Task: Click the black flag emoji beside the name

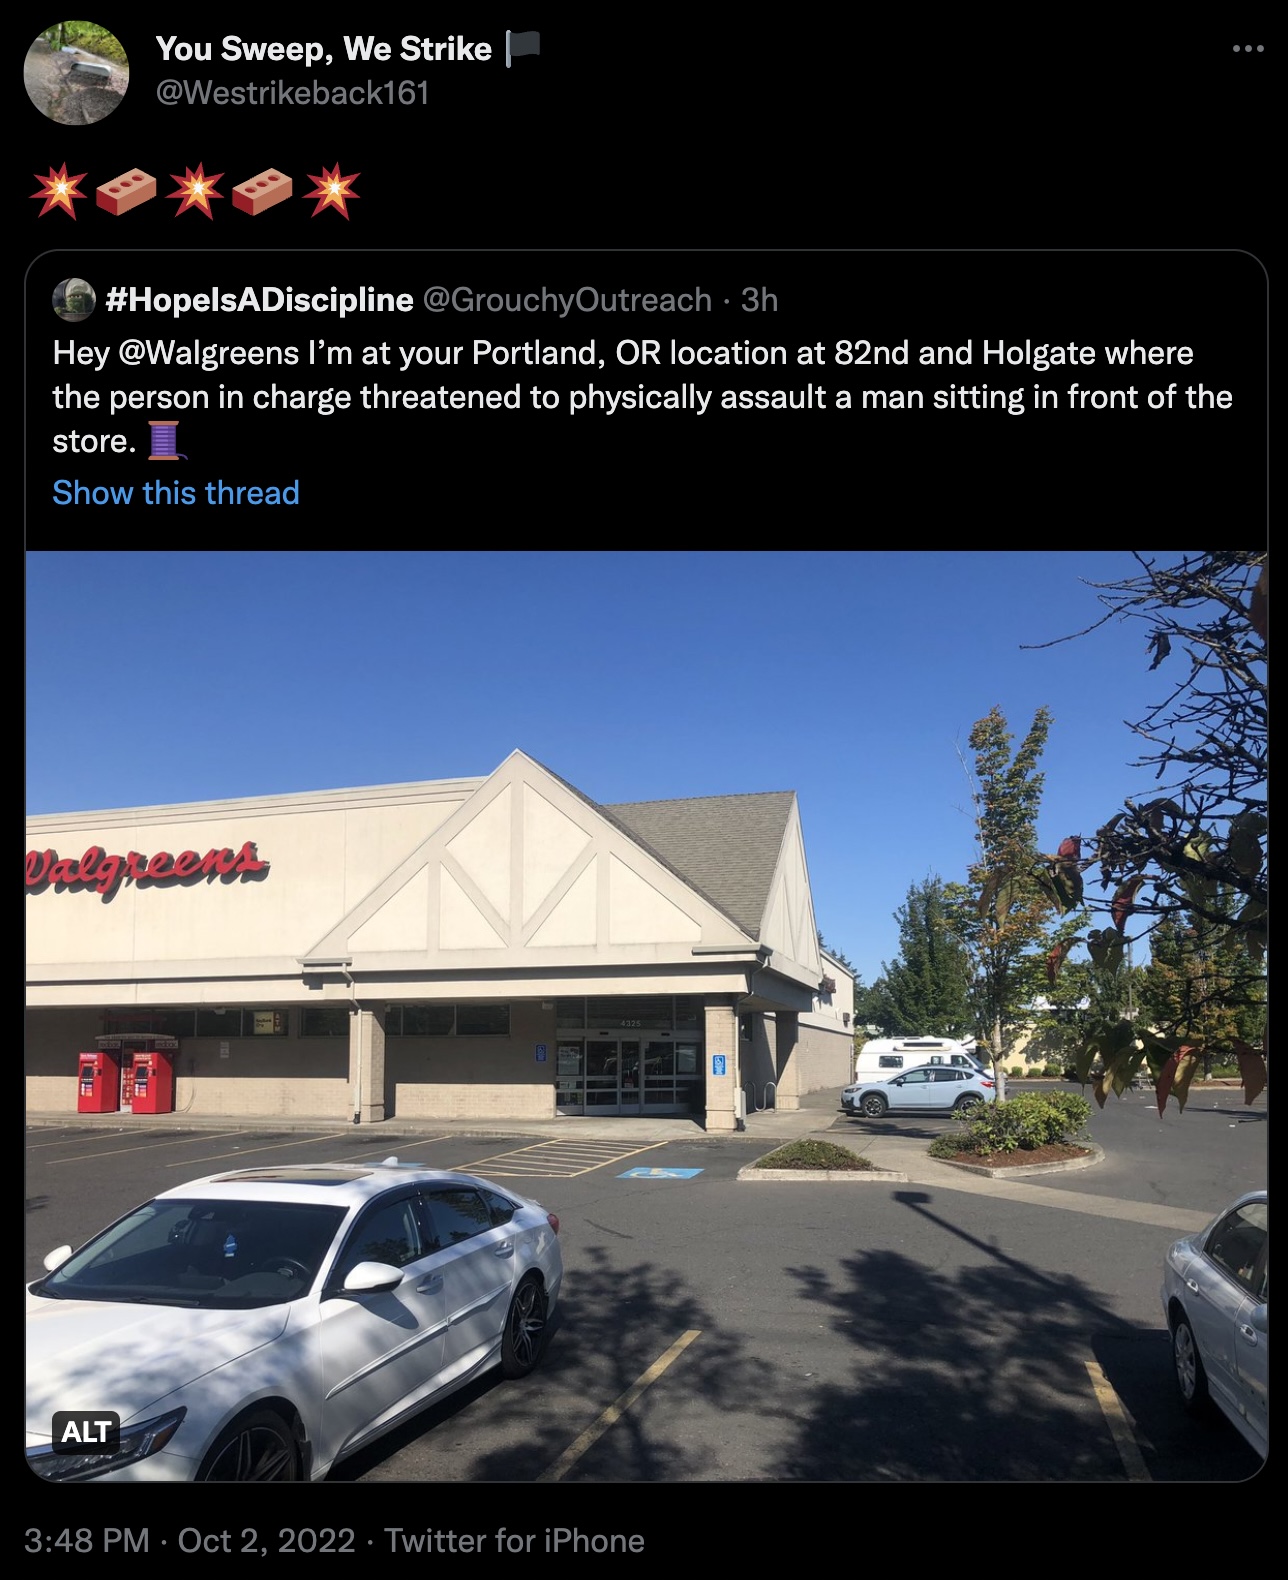Action: click(522, 48)
